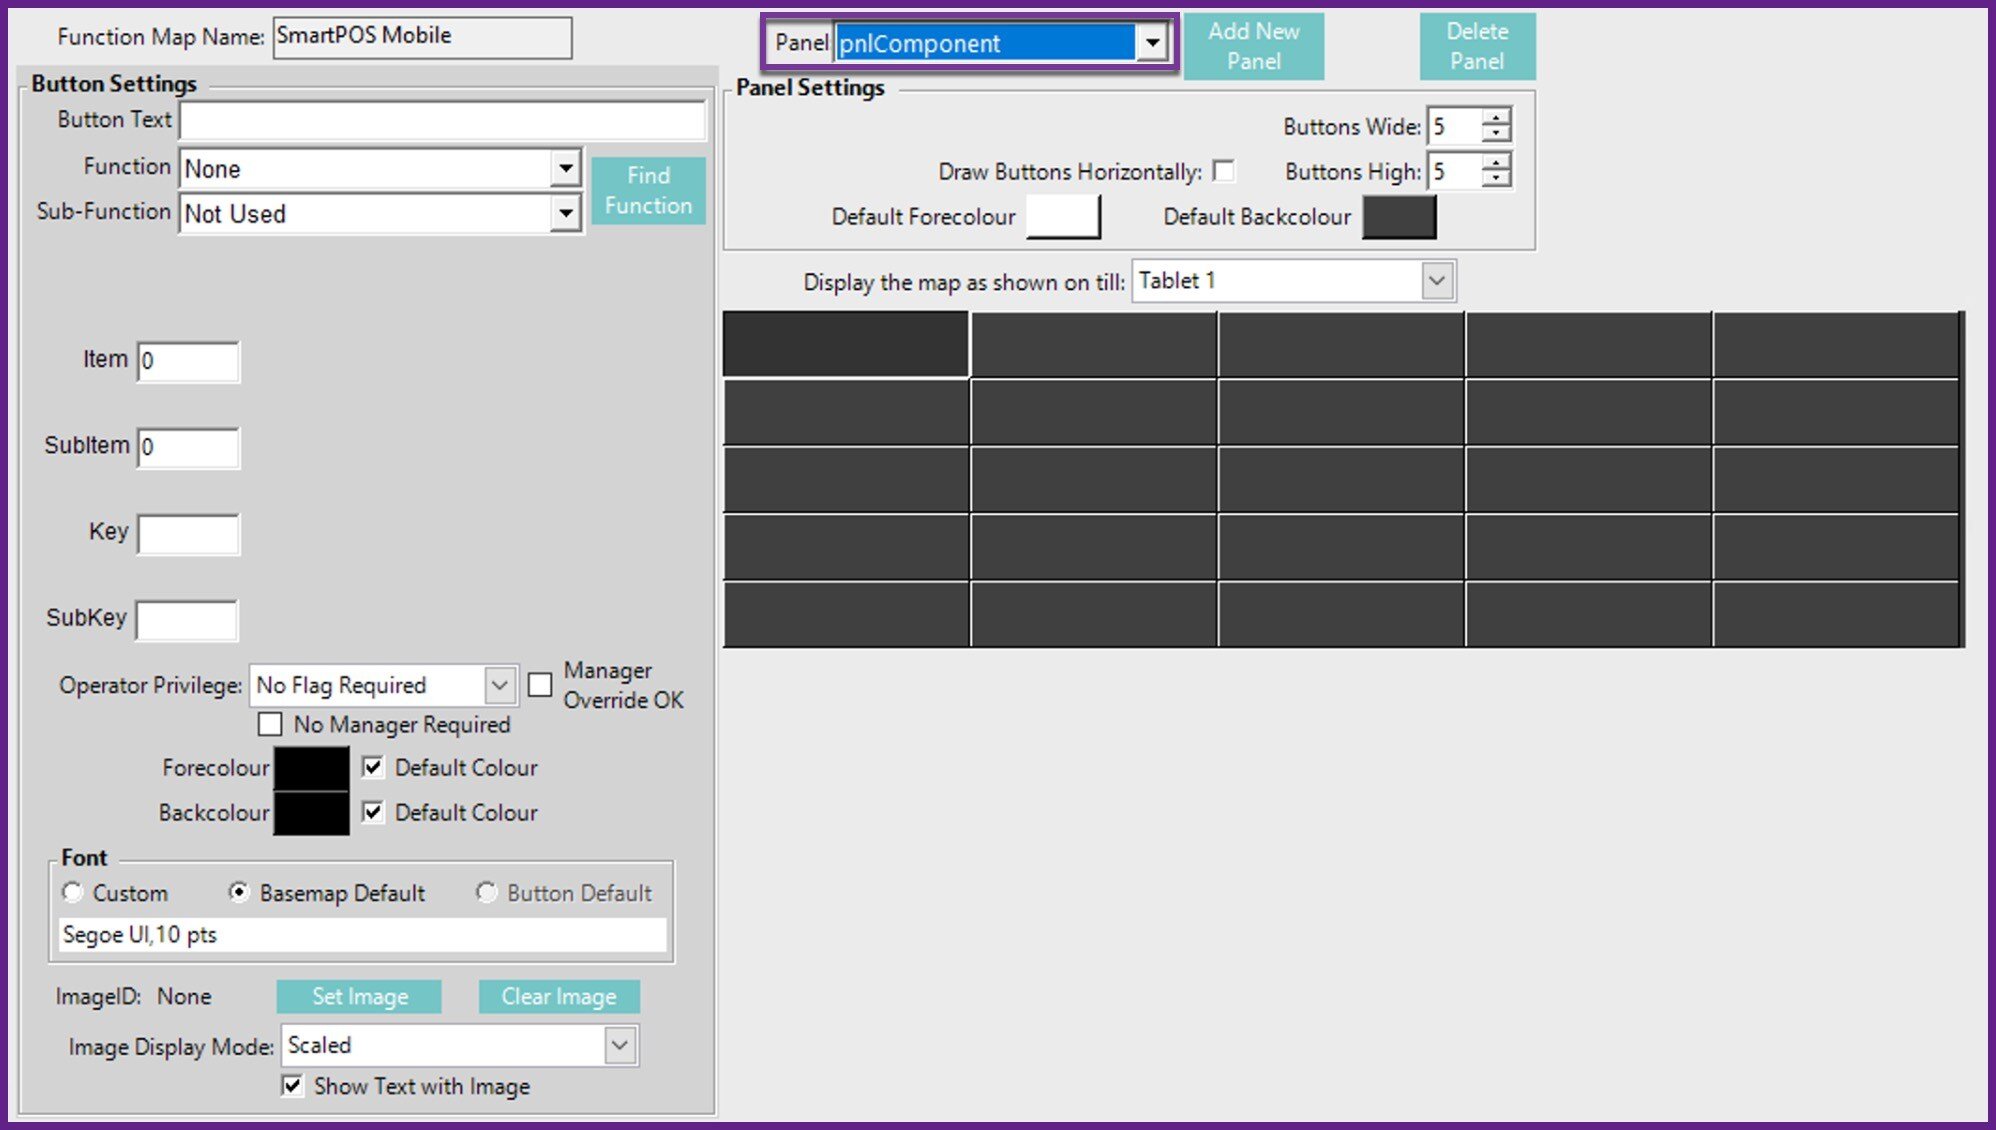
Task: Click the Set Image button
Action: [359, 996]
